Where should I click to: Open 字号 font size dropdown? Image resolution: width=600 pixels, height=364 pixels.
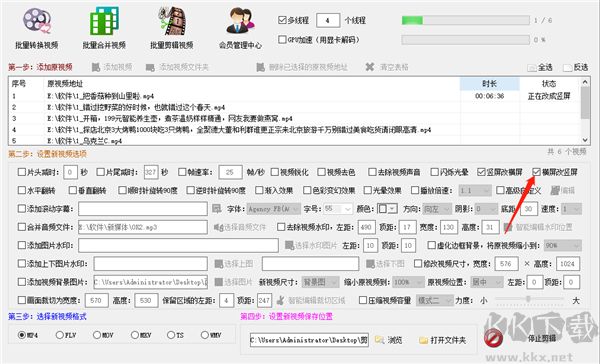[x=338, y=209]
